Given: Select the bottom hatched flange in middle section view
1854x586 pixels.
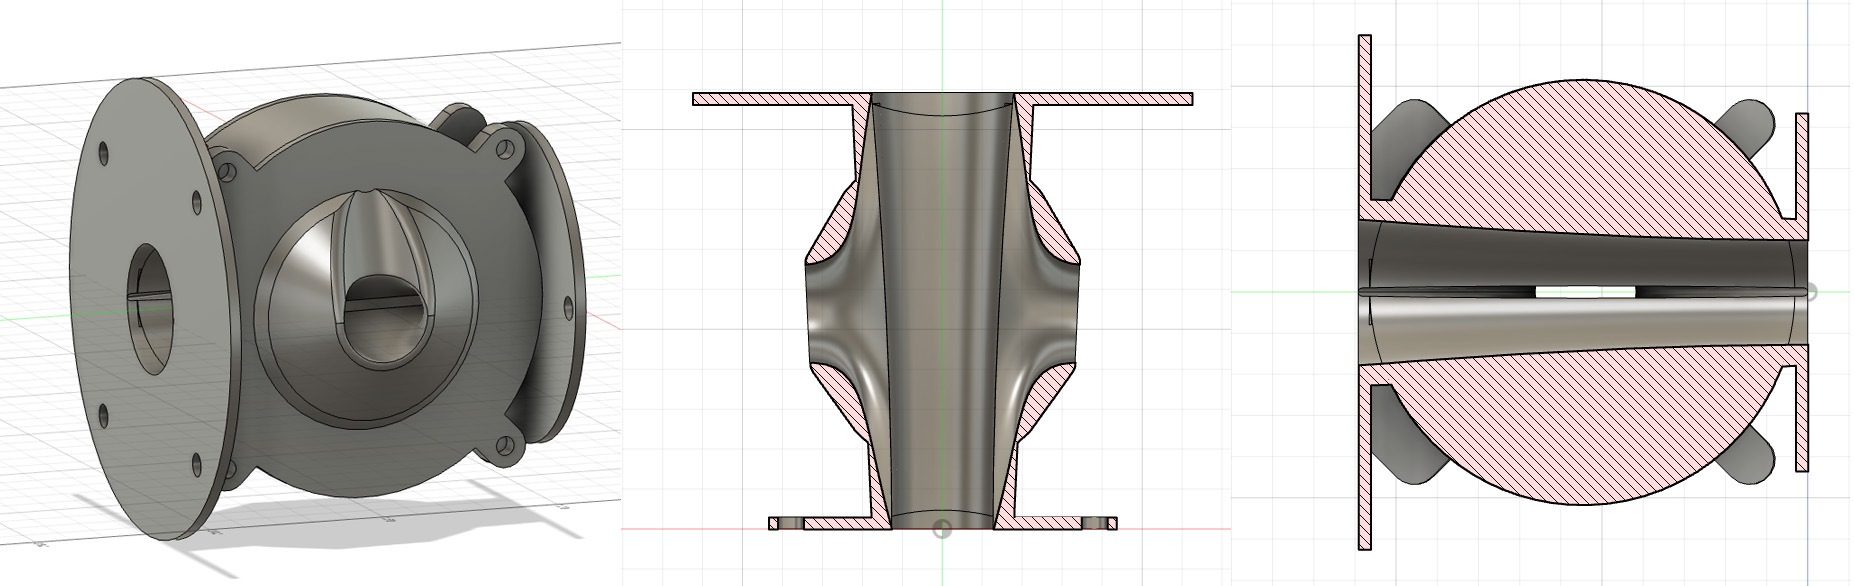Looking at the screenshot, I should coord(943,523).
